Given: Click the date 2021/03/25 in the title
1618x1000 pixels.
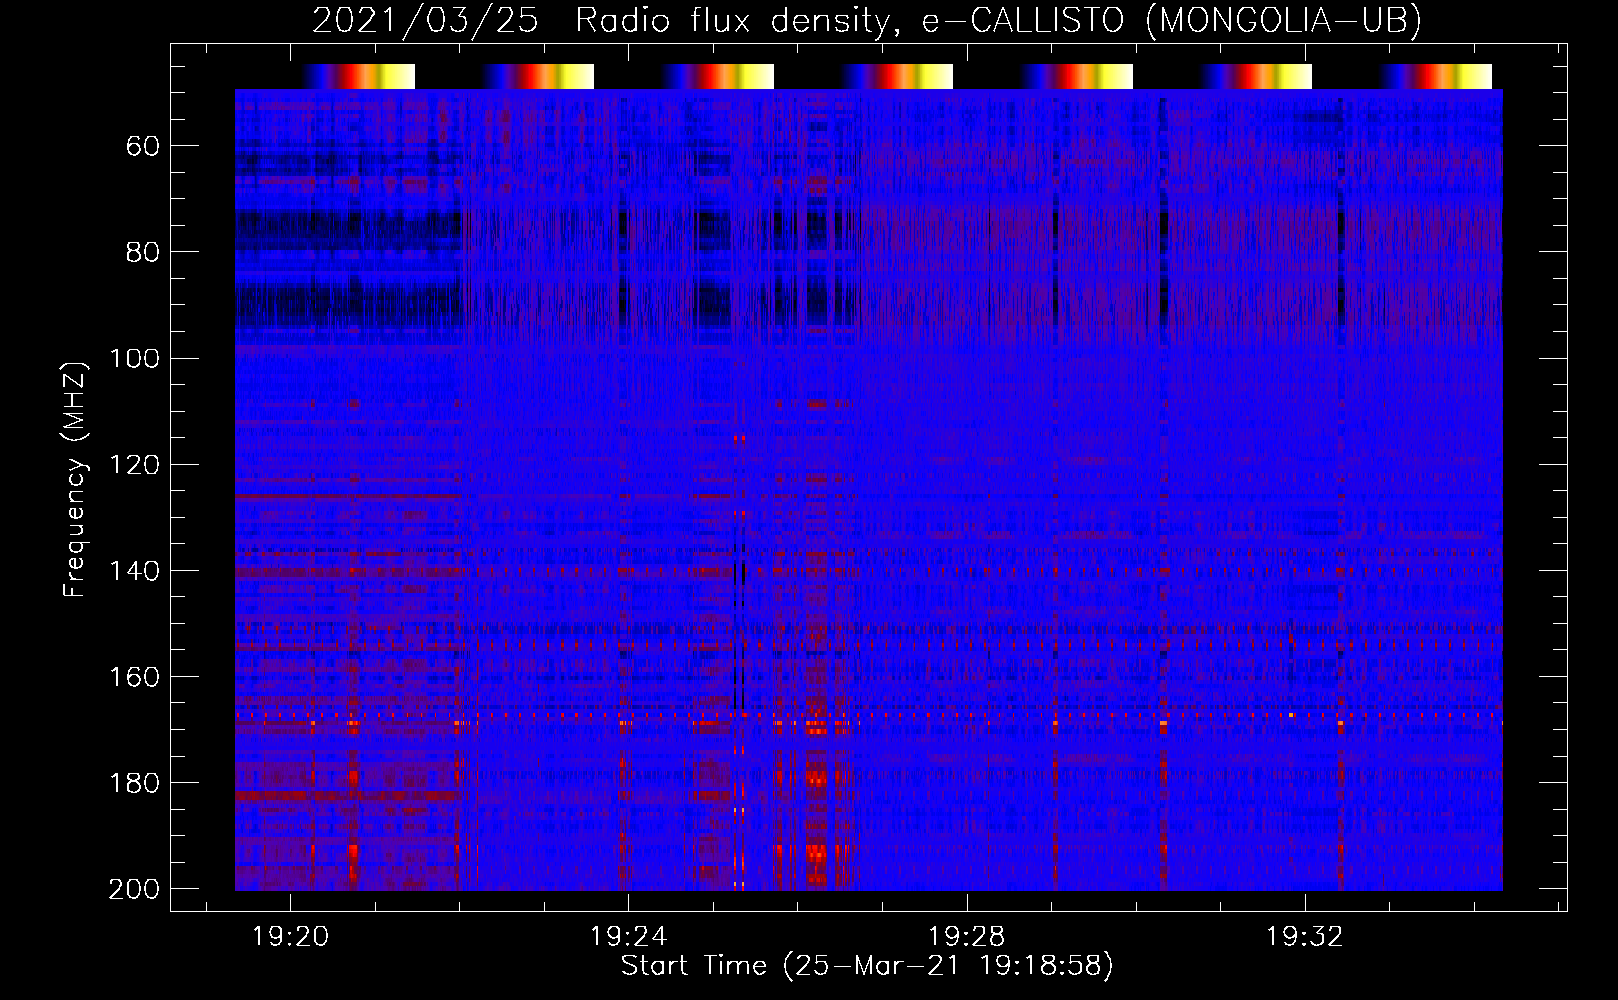Looking at the screenshot, I should pyautogui.click(x=426, y=20).
